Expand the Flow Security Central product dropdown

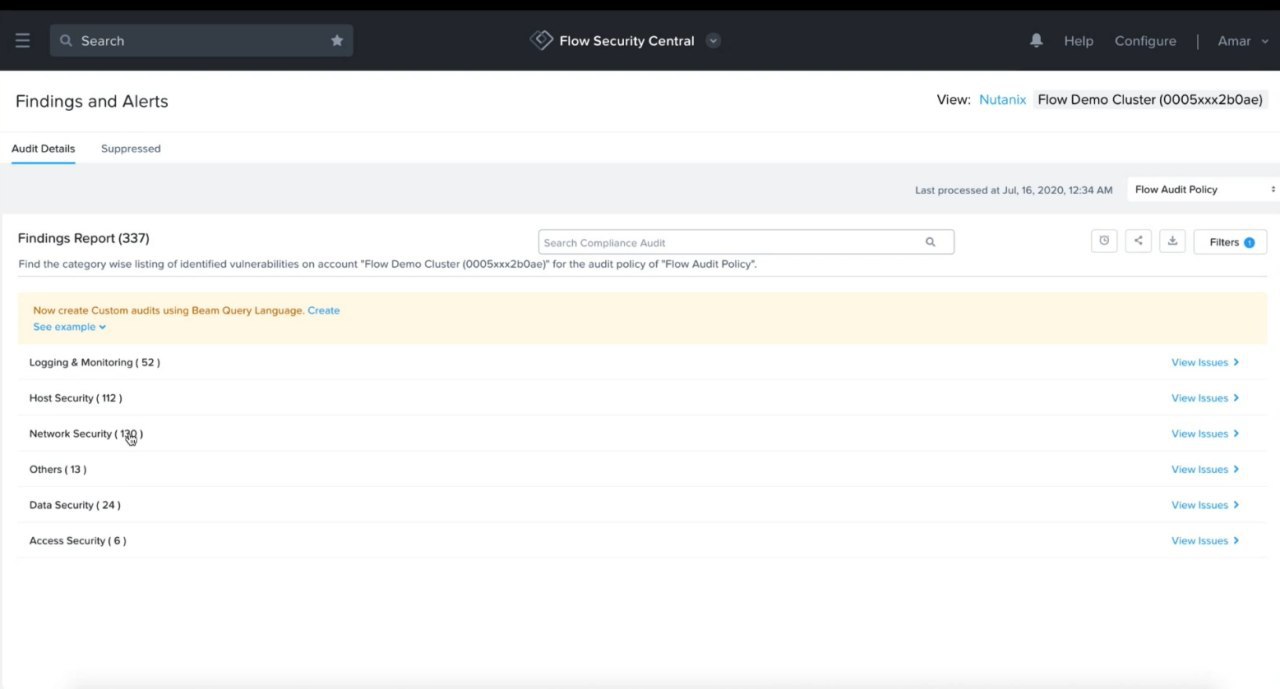(713, 41)
